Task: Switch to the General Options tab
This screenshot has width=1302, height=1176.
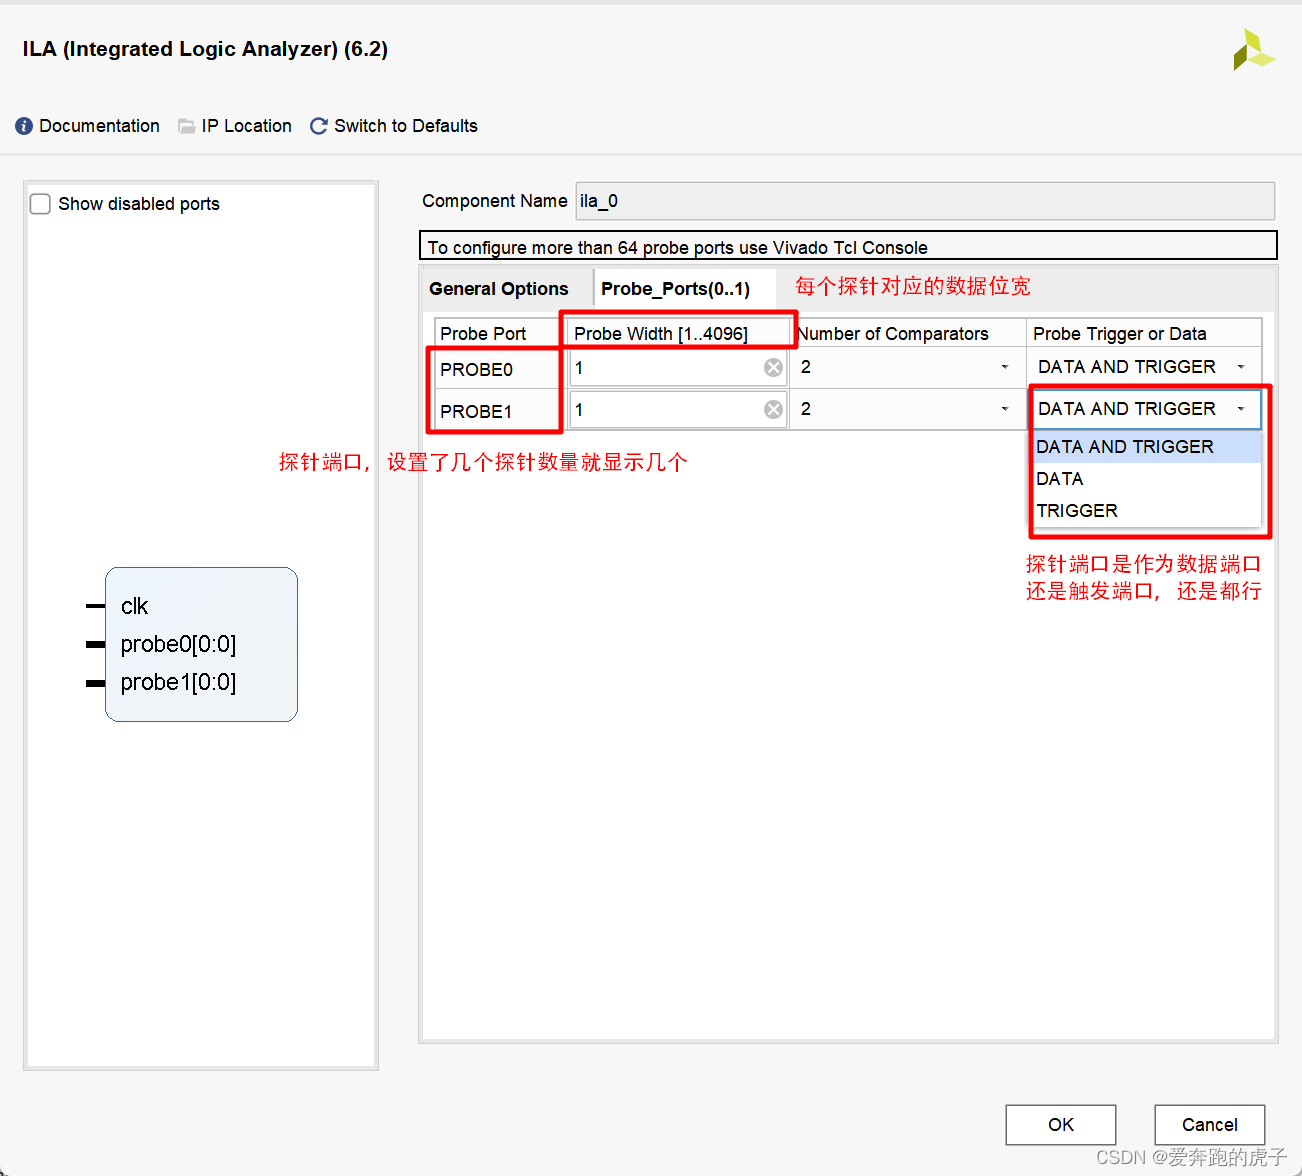Action: (499, 288)
